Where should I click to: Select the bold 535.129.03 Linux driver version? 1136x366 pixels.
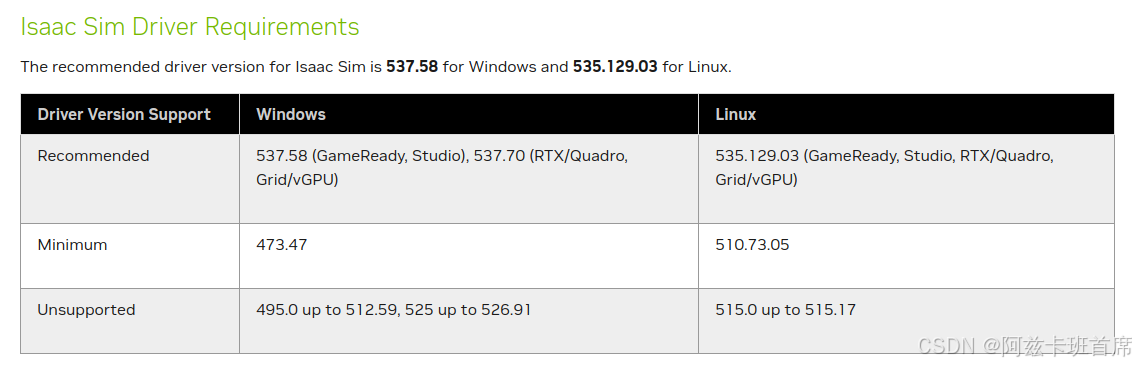tap(615, 67)
